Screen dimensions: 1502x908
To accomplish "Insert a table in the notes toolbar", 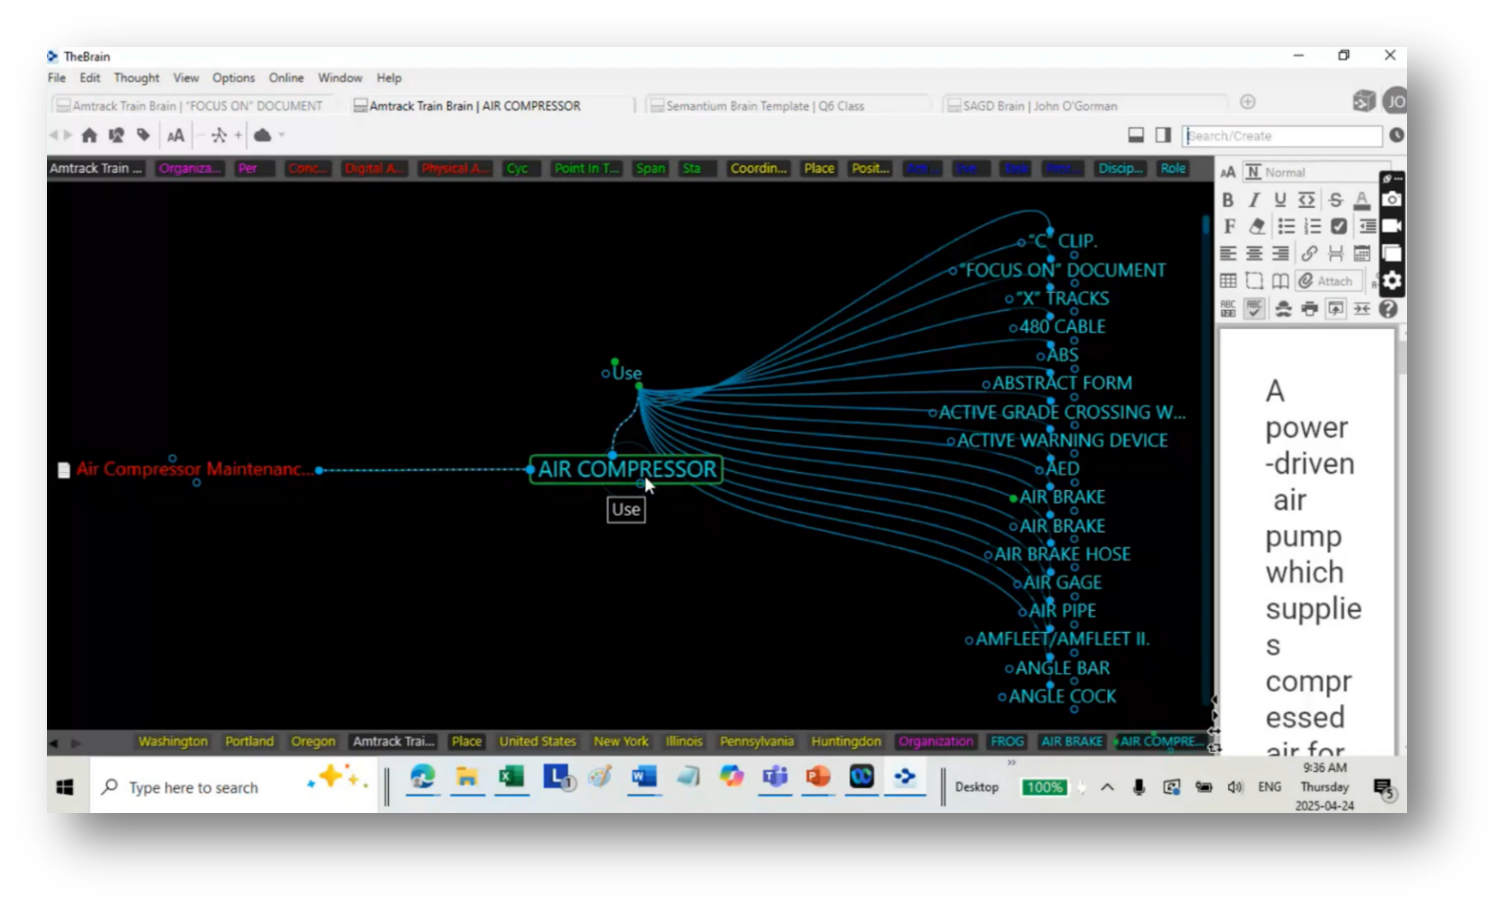I will click(x=1228, y=281).
